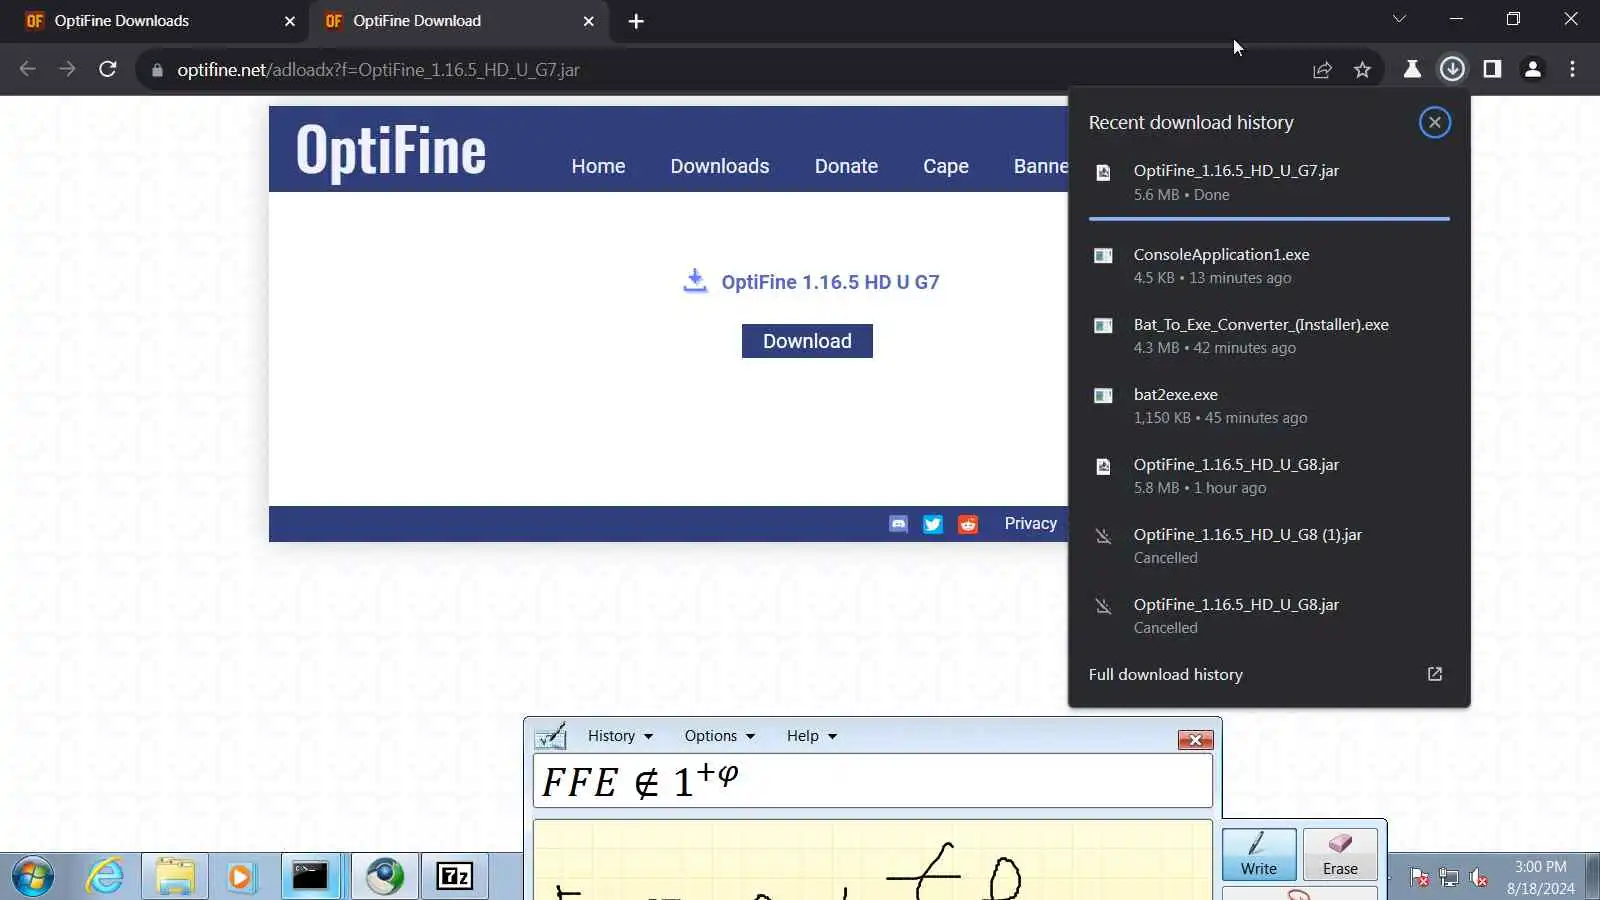Open Chrome three-dot menu

click(1572, 69)
